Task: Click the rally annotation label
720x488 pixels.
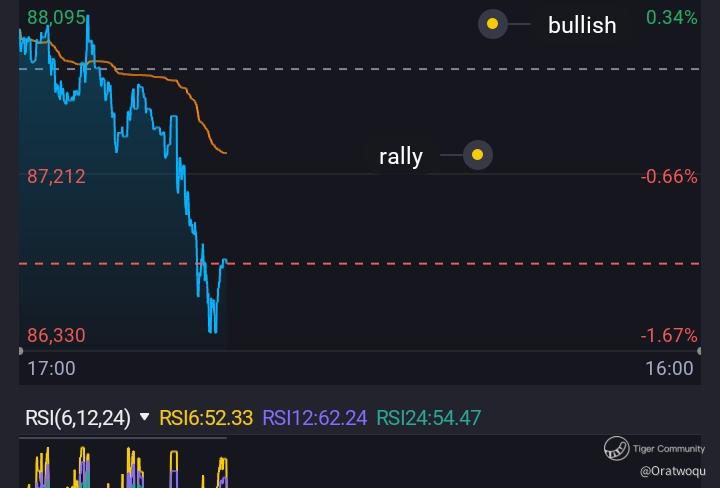Action: (400, 157)
